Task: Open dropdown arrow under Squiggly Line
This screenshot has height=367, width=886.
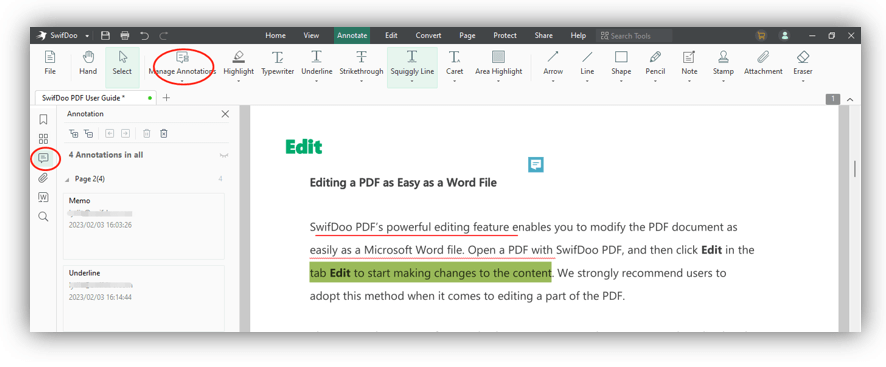Action: coord(412,81)
